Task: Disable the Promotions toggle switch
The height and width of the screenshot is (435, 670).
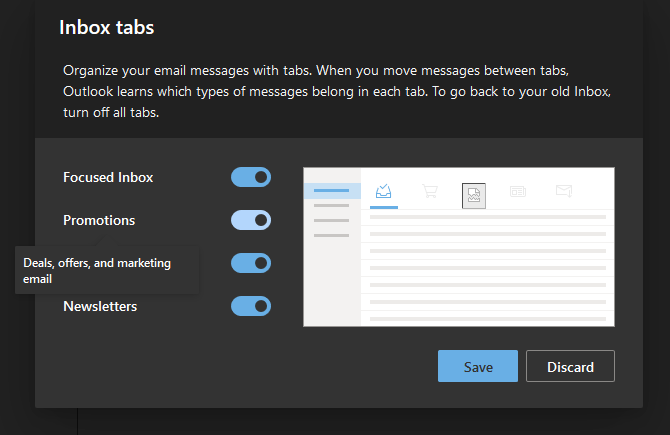Action: [251, 220]
